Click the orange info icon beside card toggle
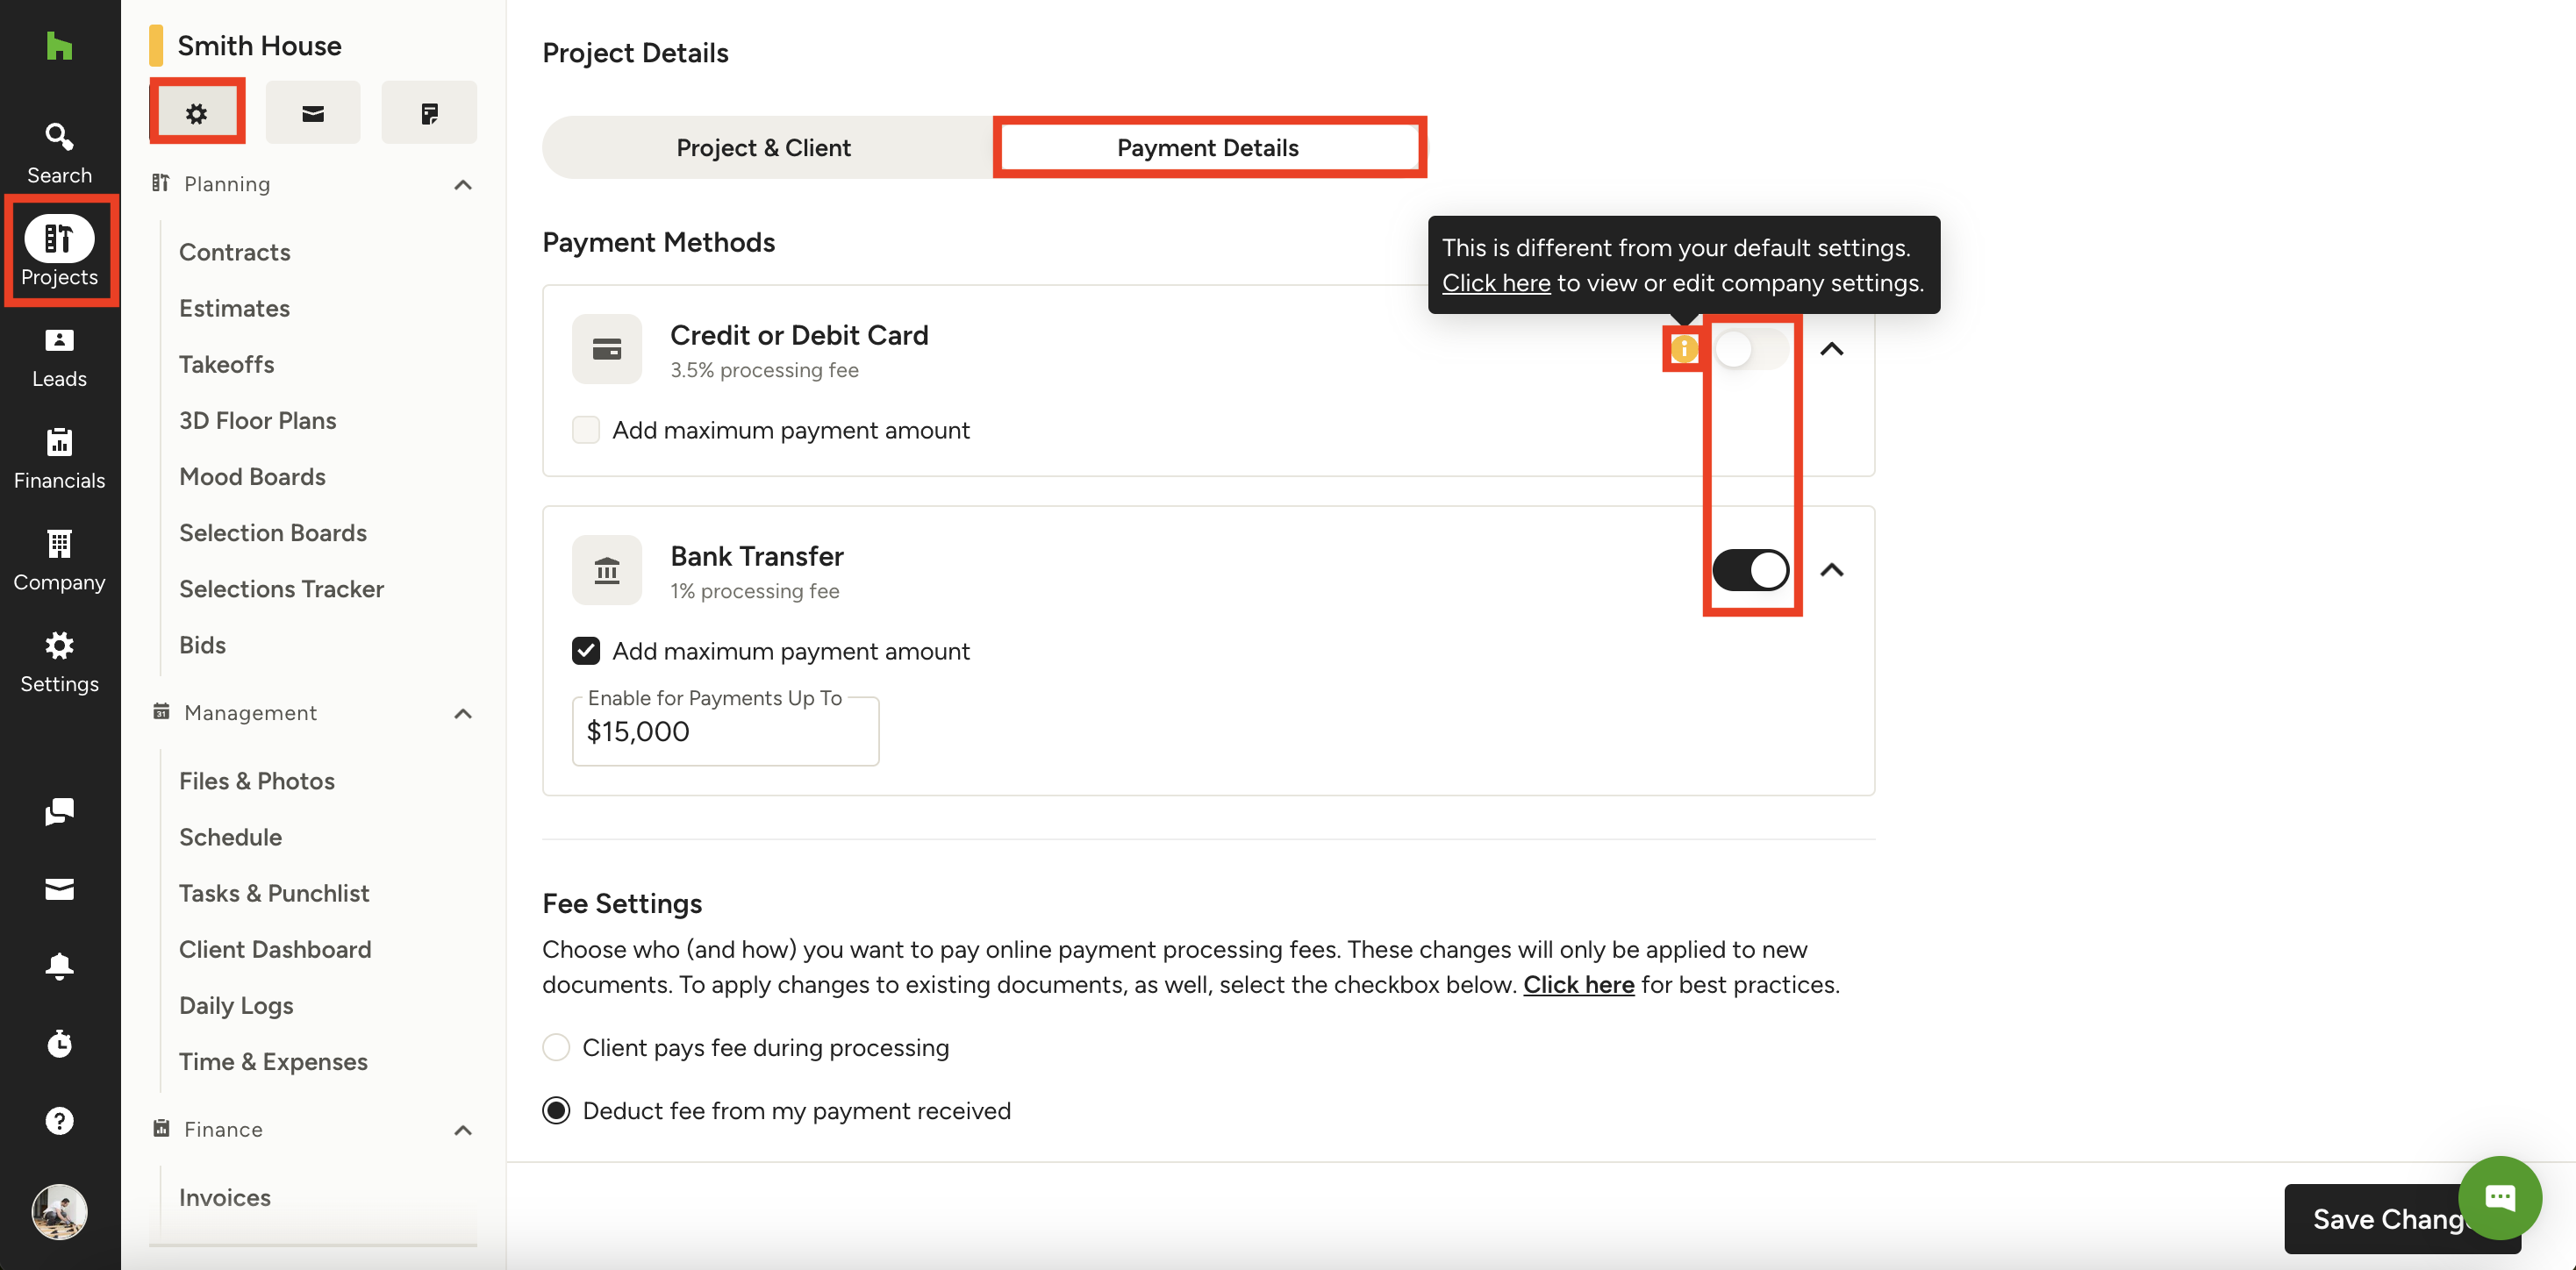The width and height of the screenshot is (2576, 1270). pyautogui.click(x=1684, y=348)
